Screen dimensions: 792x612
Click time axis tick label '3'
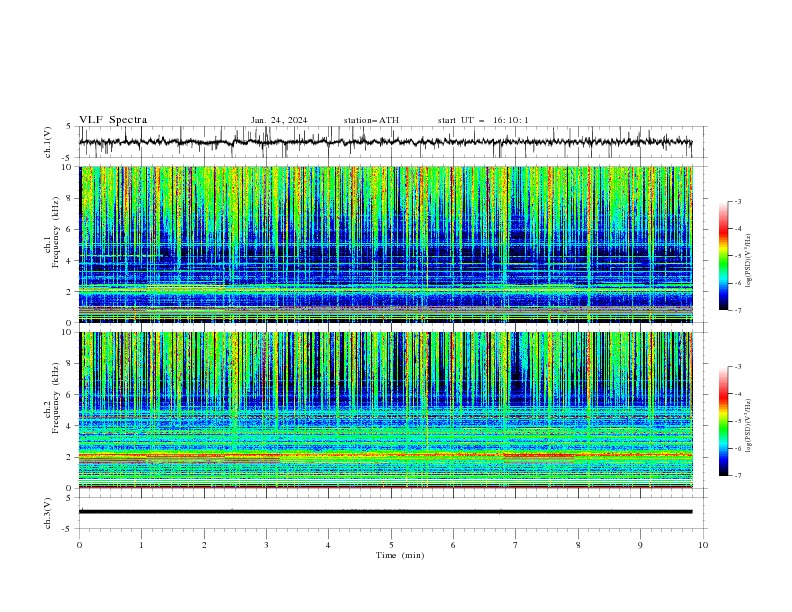266,545
